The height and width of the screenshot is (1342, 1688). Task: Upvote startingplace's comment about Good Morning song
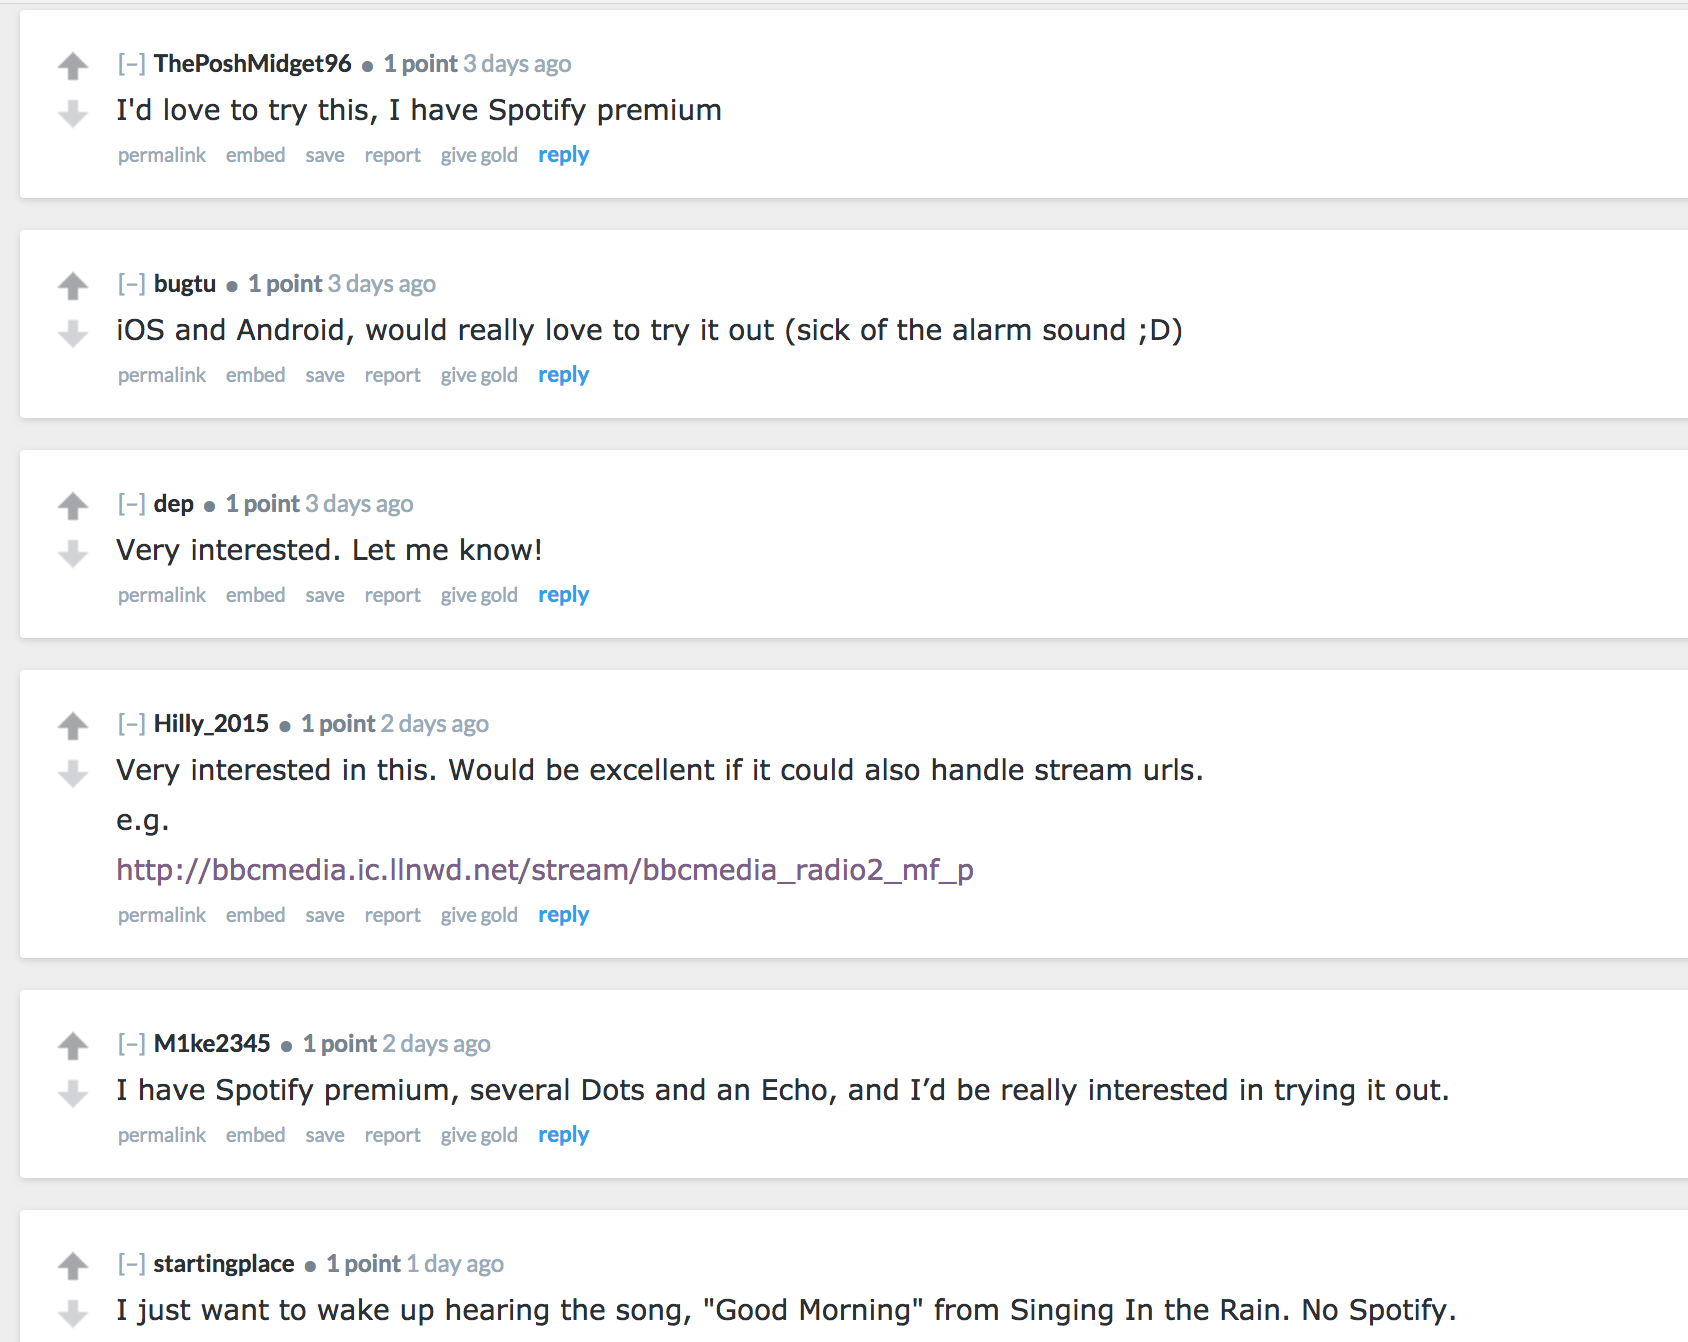[x=73, y=1266]
